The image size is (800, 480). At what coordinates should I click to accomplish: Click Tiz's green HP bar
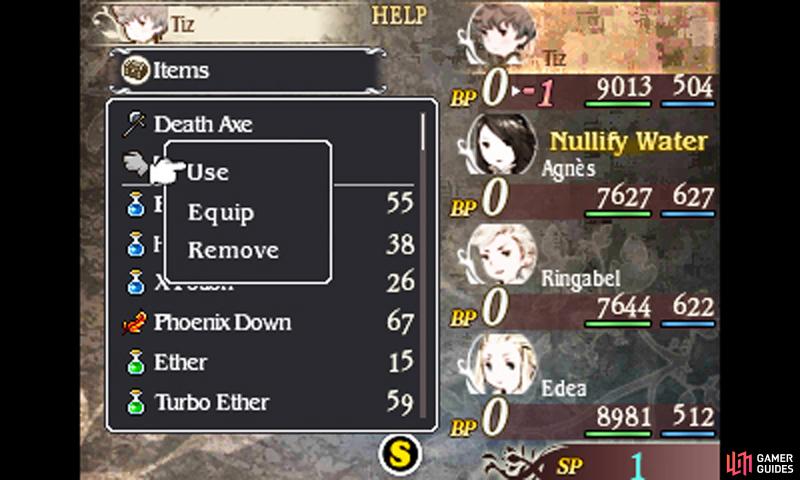tap(617, 104)
